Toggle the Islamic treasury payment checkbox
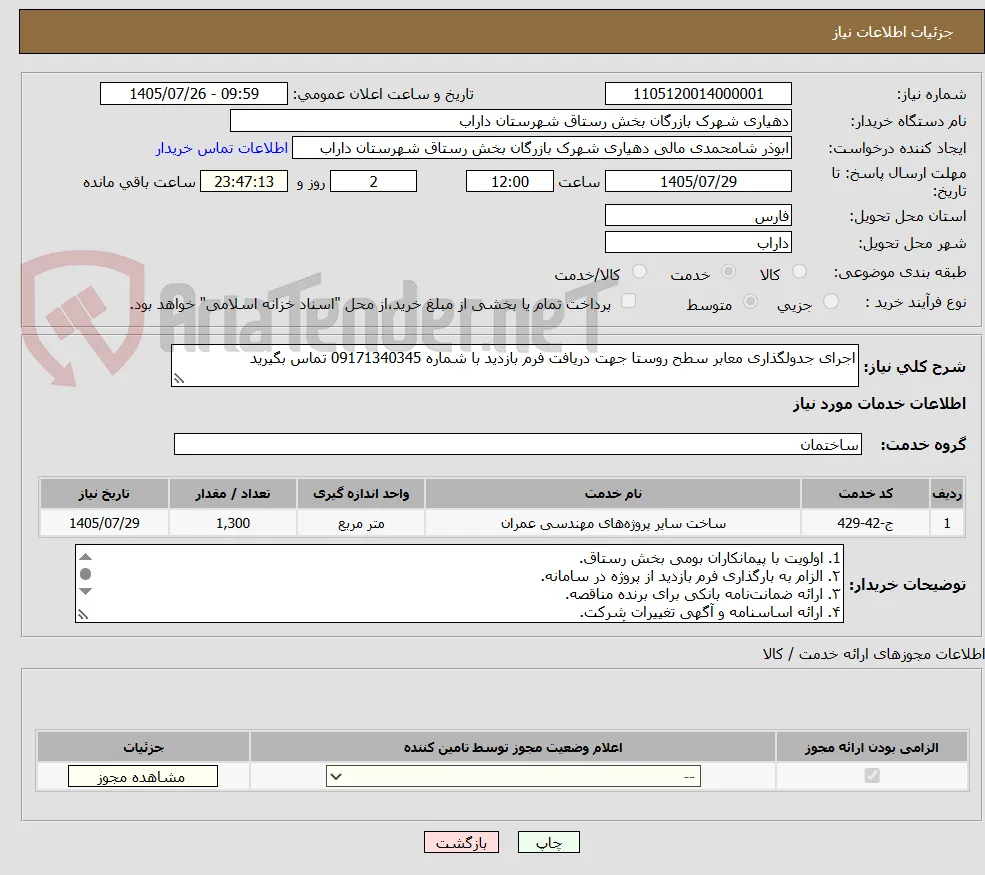Viewport: 985px width, 875px height. tap(628, 302)
